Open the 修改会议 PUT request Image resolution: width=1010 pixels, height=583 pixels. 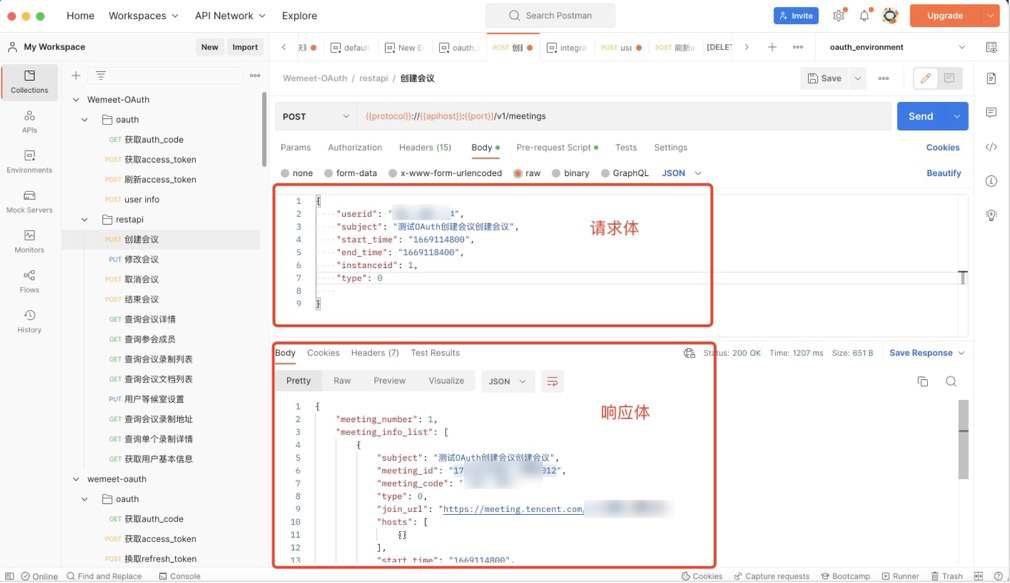coord(142,260)
